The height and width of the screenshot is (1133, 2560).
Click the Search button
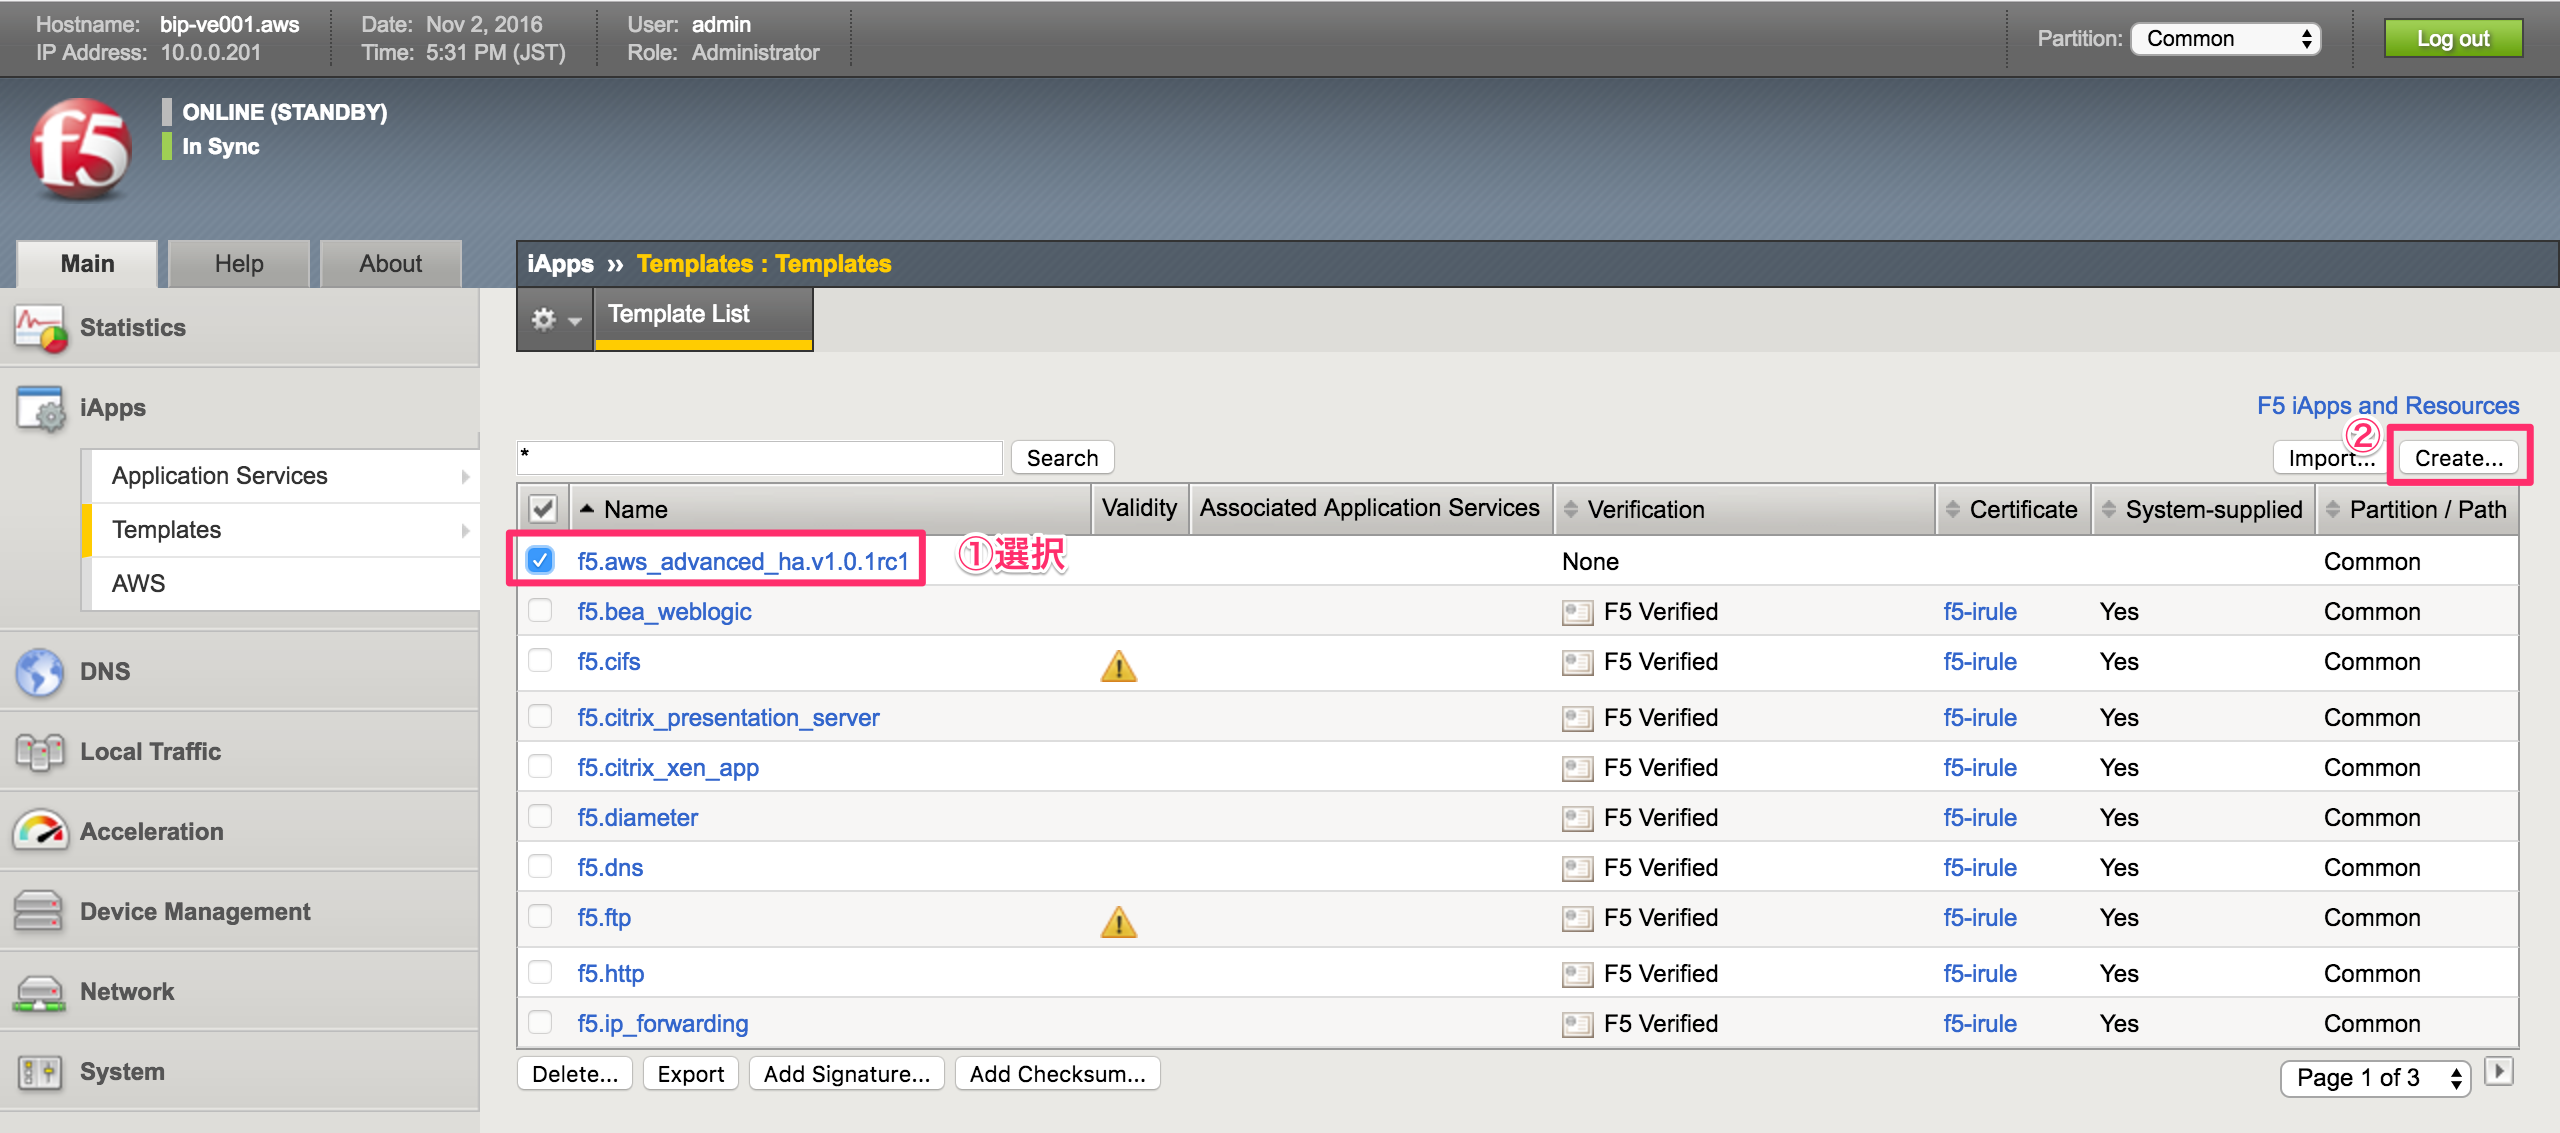point(1062,458)
